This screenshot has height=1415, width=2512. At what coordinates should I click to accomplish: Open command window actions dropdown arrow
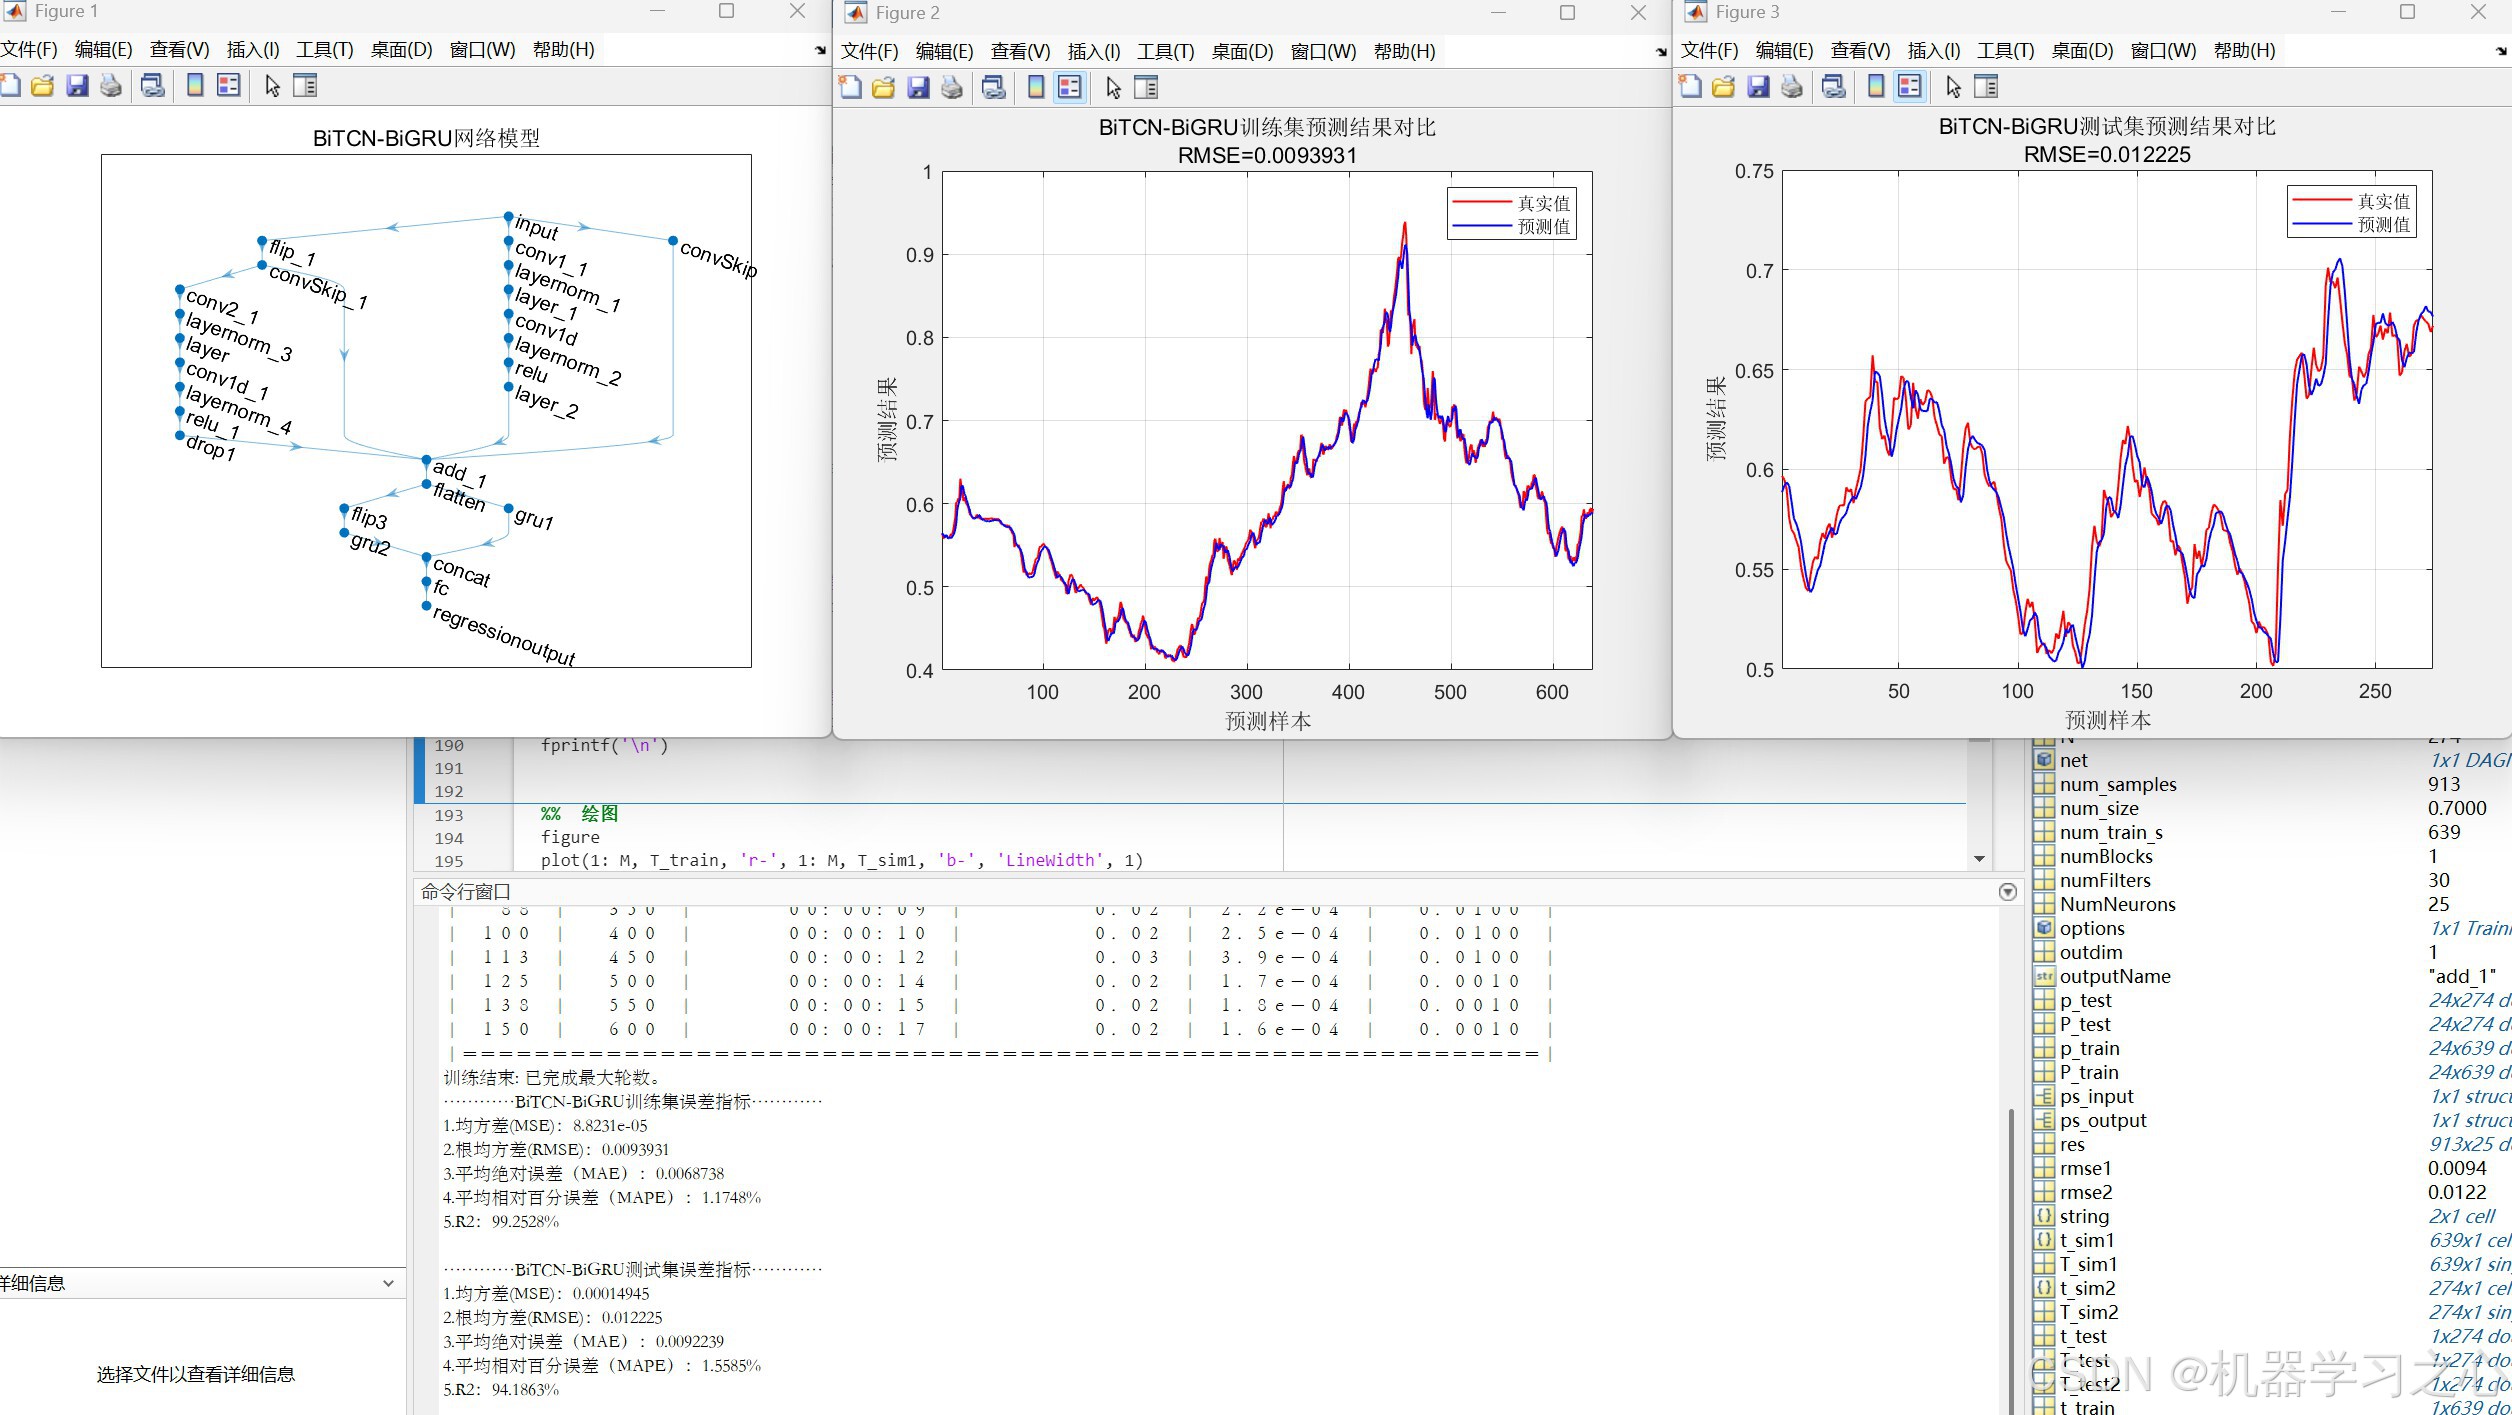tap(2007, 892)
